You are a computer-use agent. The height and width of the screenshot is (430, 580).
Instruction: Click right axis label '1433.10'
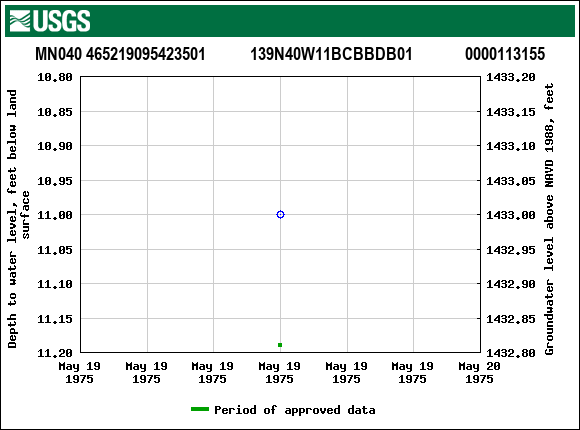[x=511, y=146]
